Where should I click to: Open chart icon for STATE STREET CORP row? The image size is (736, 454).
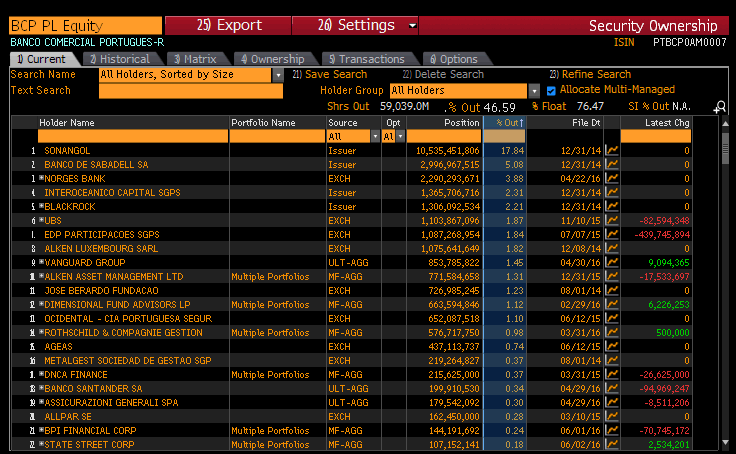point(612,444)
